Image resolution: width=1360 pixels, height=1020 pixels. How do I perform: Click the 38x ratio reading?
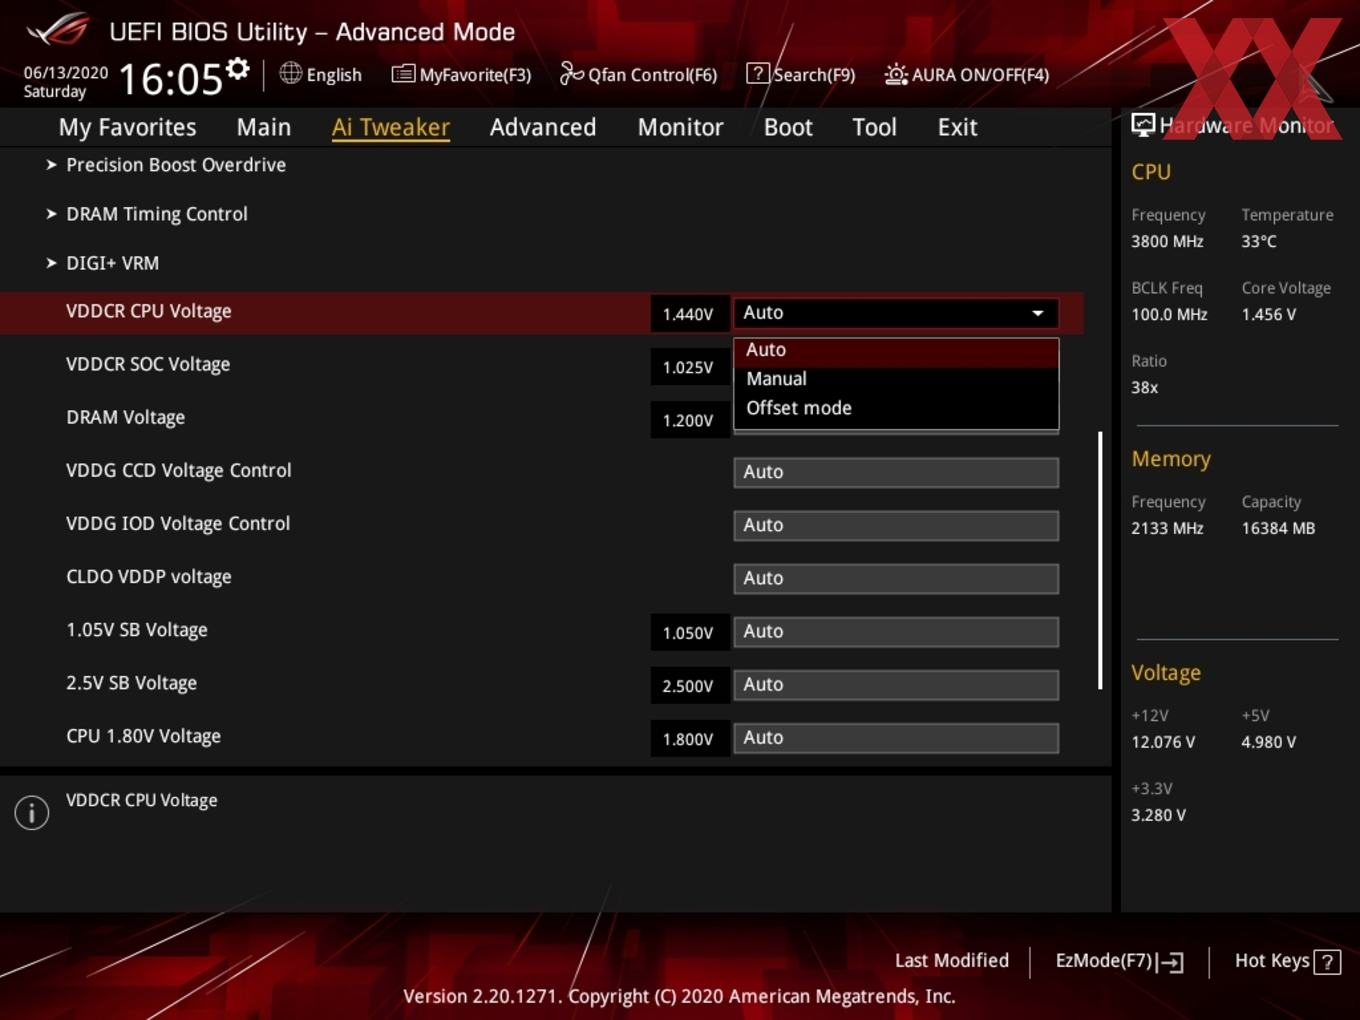click(x=1145, y=387)
